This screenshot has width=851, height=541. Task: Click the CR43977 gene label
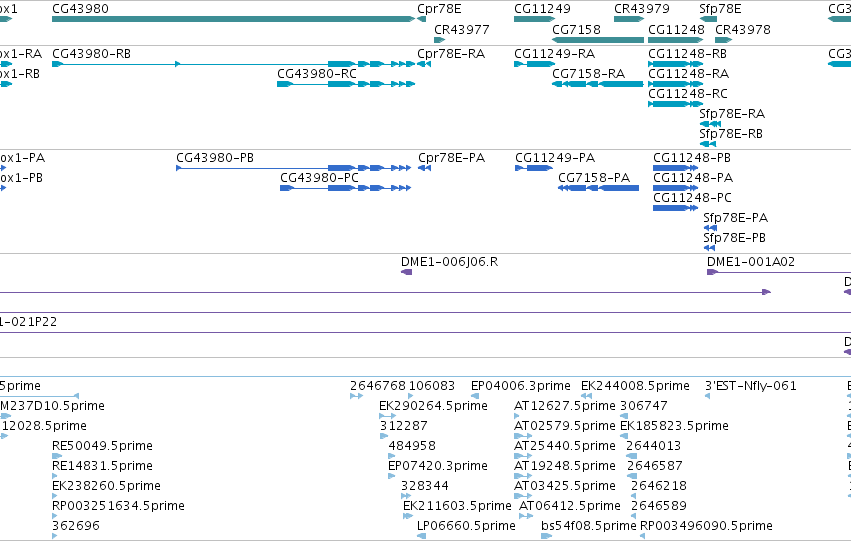coord(462,29)
